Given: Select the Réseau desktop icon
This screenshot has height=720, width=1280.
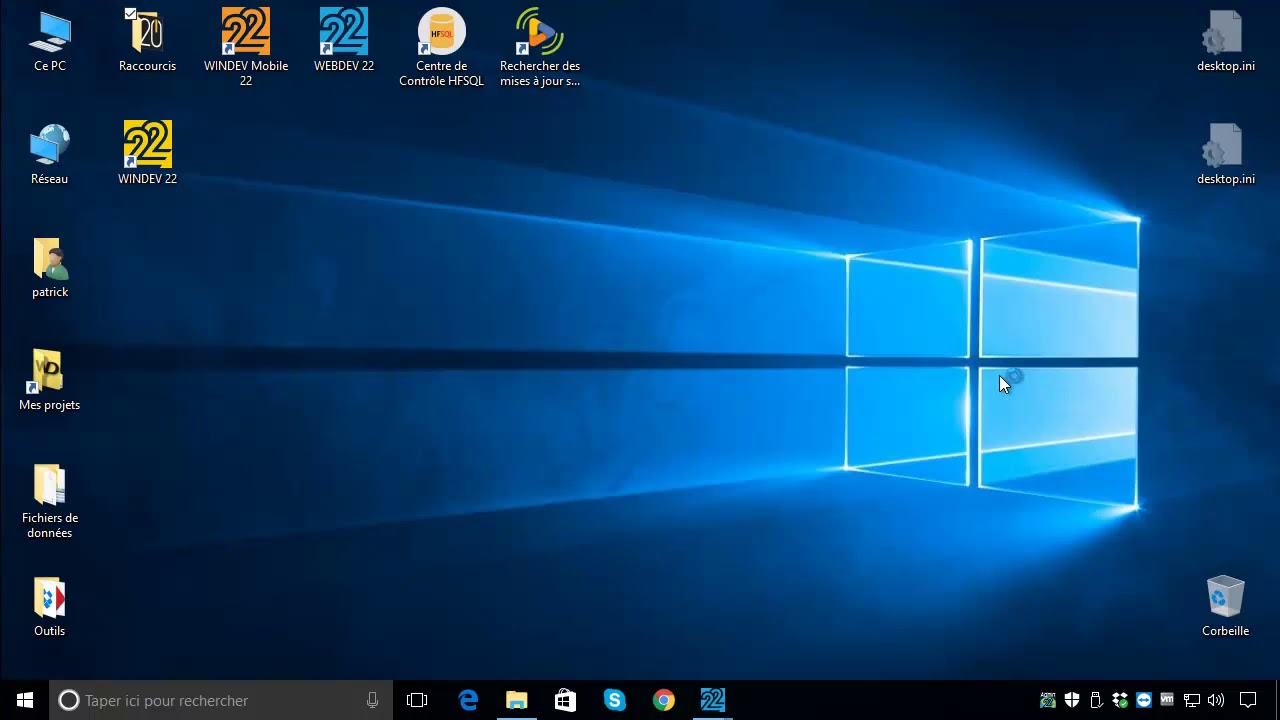Looking at the screenshot, I should coord(50,154).
